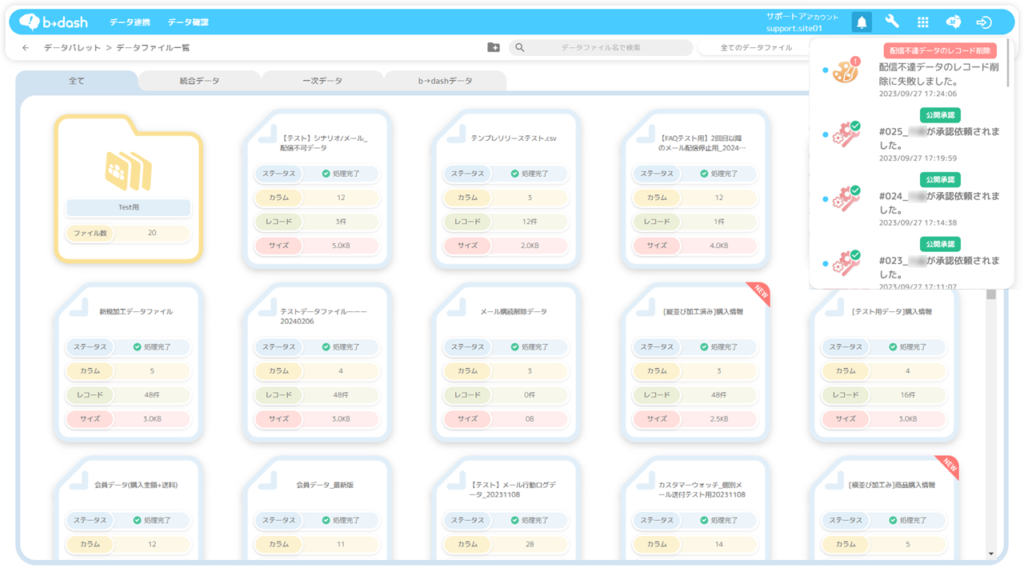Viewport: 1024px width, 576px height.
Task: Open the #024 approval request notification message
Action: [x=939, y=203]
